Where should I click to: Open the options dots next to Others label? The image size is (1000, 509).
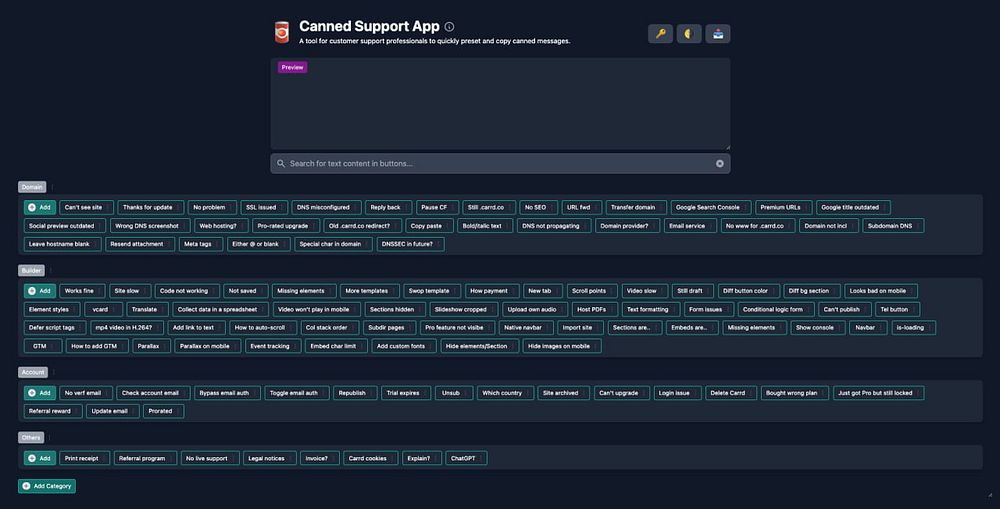pos(50,437)
